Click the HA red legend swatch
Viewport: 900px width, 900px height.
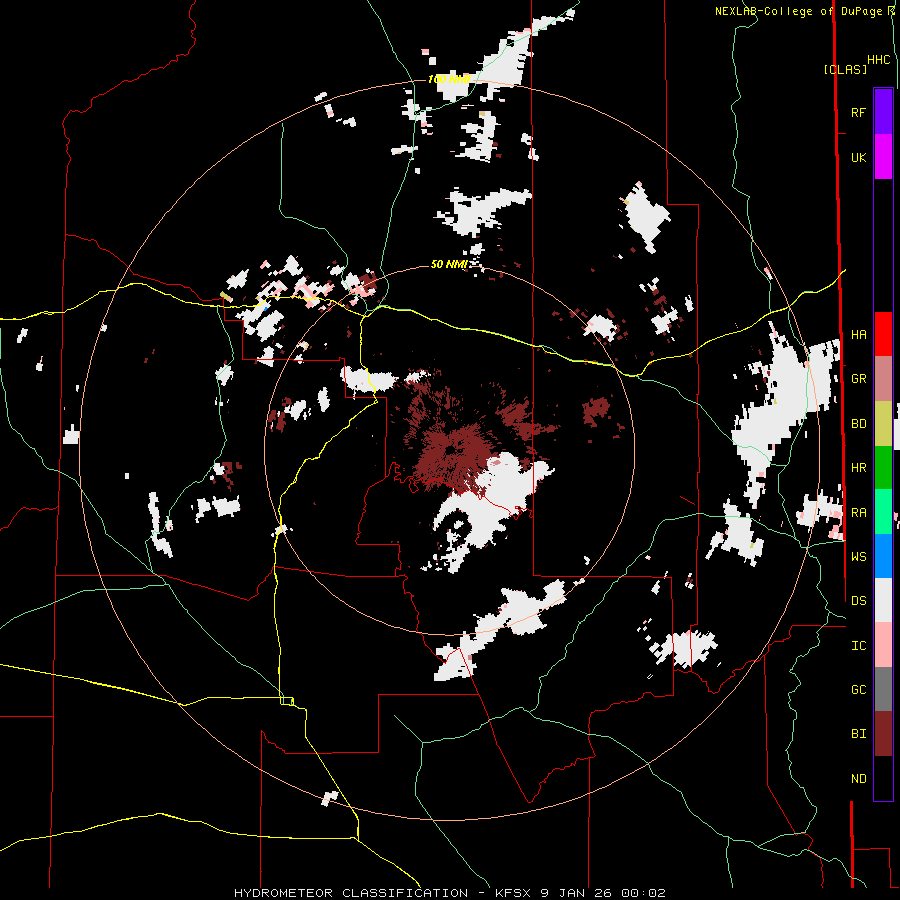click(x=883, y=334)
